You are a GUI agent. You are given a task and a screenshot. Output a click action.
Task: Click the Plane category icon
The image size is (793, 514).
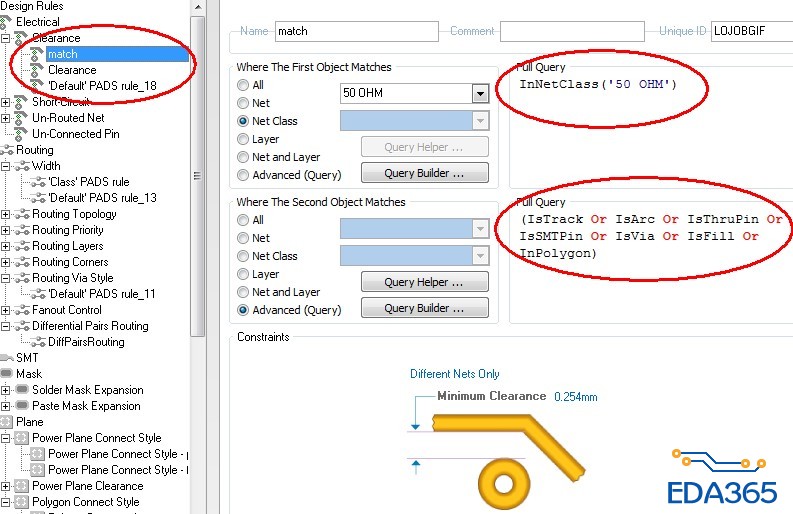click(x=6, y=422)
